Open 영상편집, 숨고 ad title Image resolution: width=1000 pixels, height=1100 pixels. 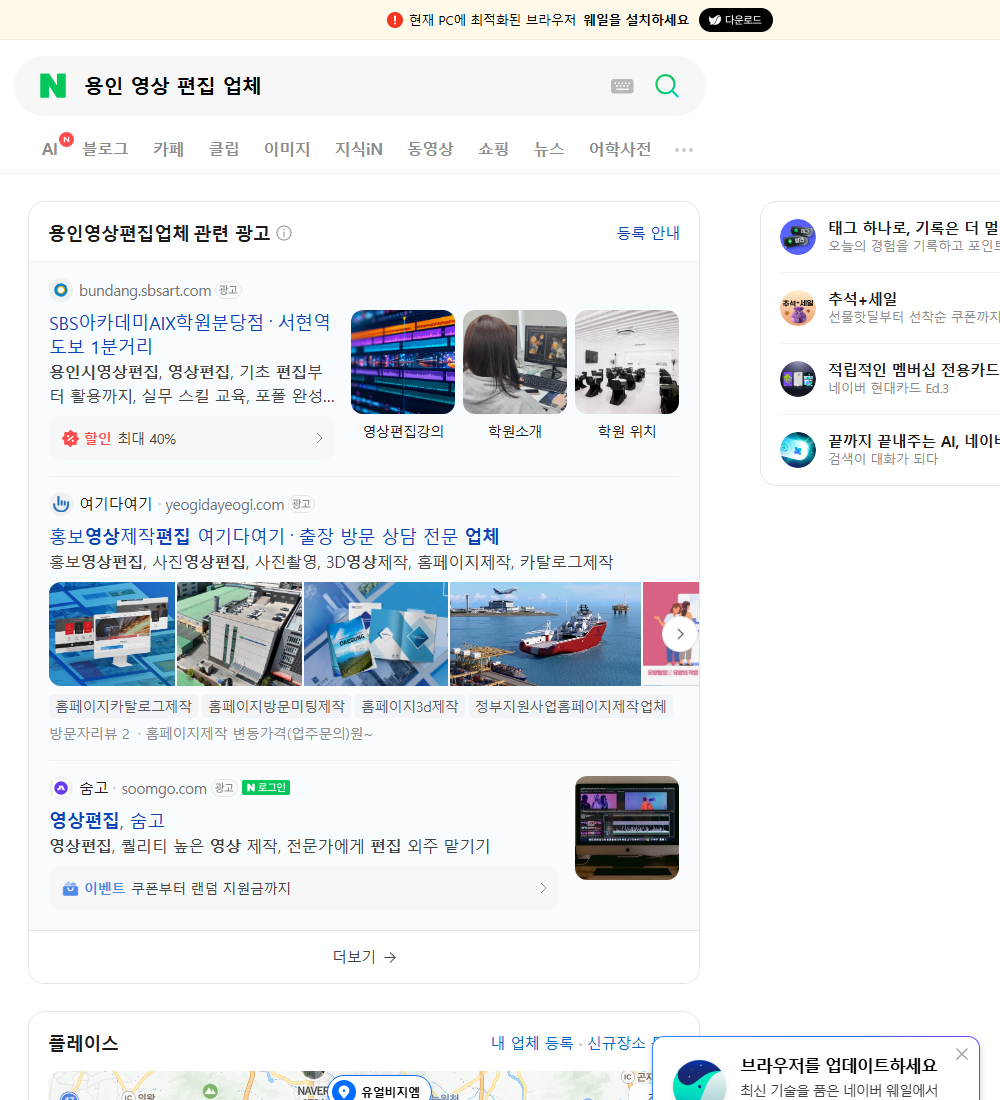coord(107,820)
